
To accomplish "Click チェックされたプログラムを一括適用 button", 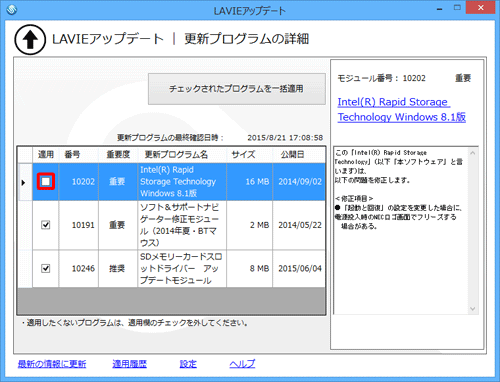I will click(x=237, y=89).
